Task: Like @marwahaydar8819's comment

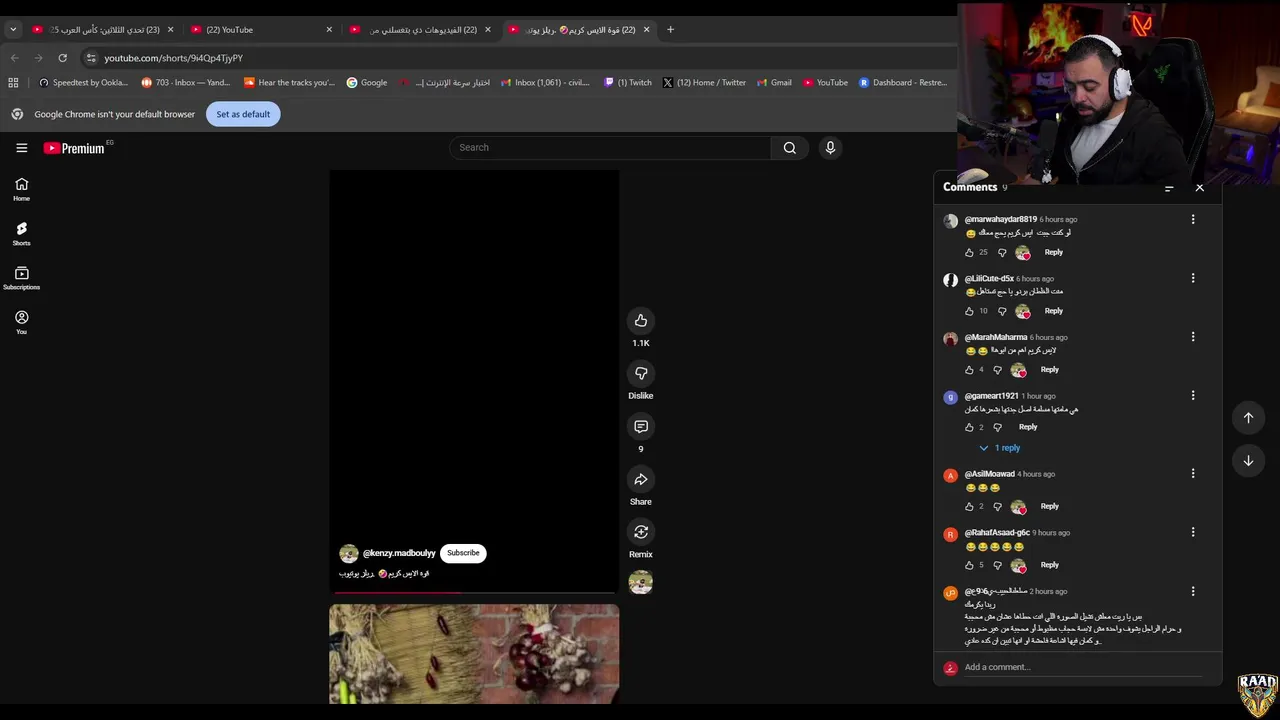Action: pyautogui.click(x=969, y=253)
